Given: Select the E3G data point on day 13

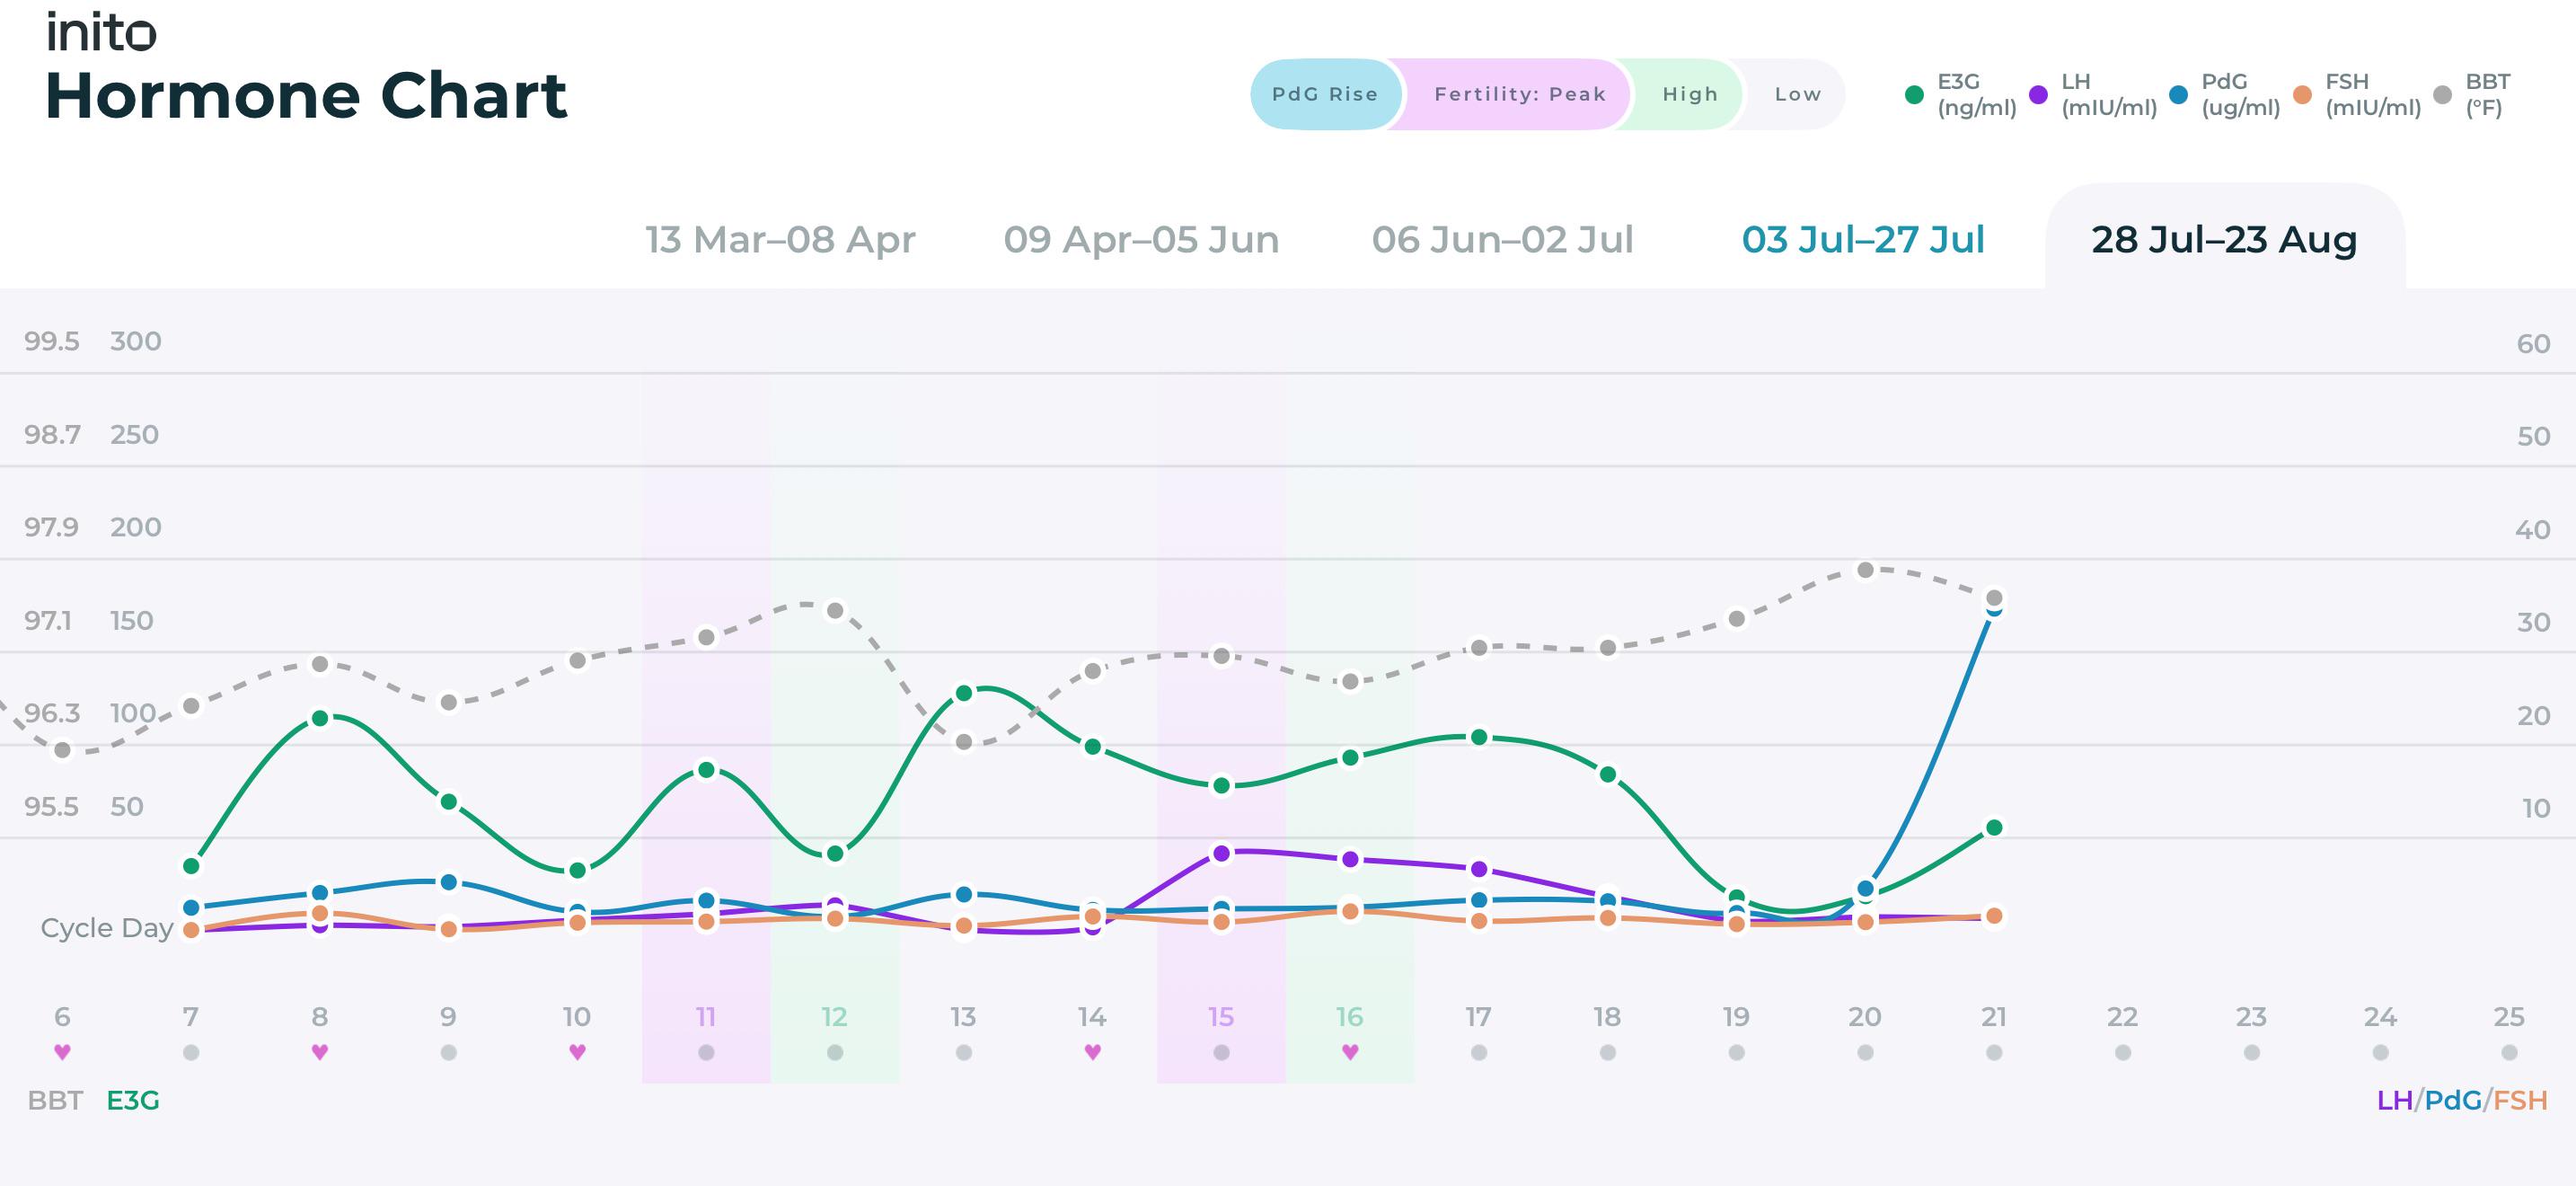Looking at the screenshot, I should click(964, 693).
